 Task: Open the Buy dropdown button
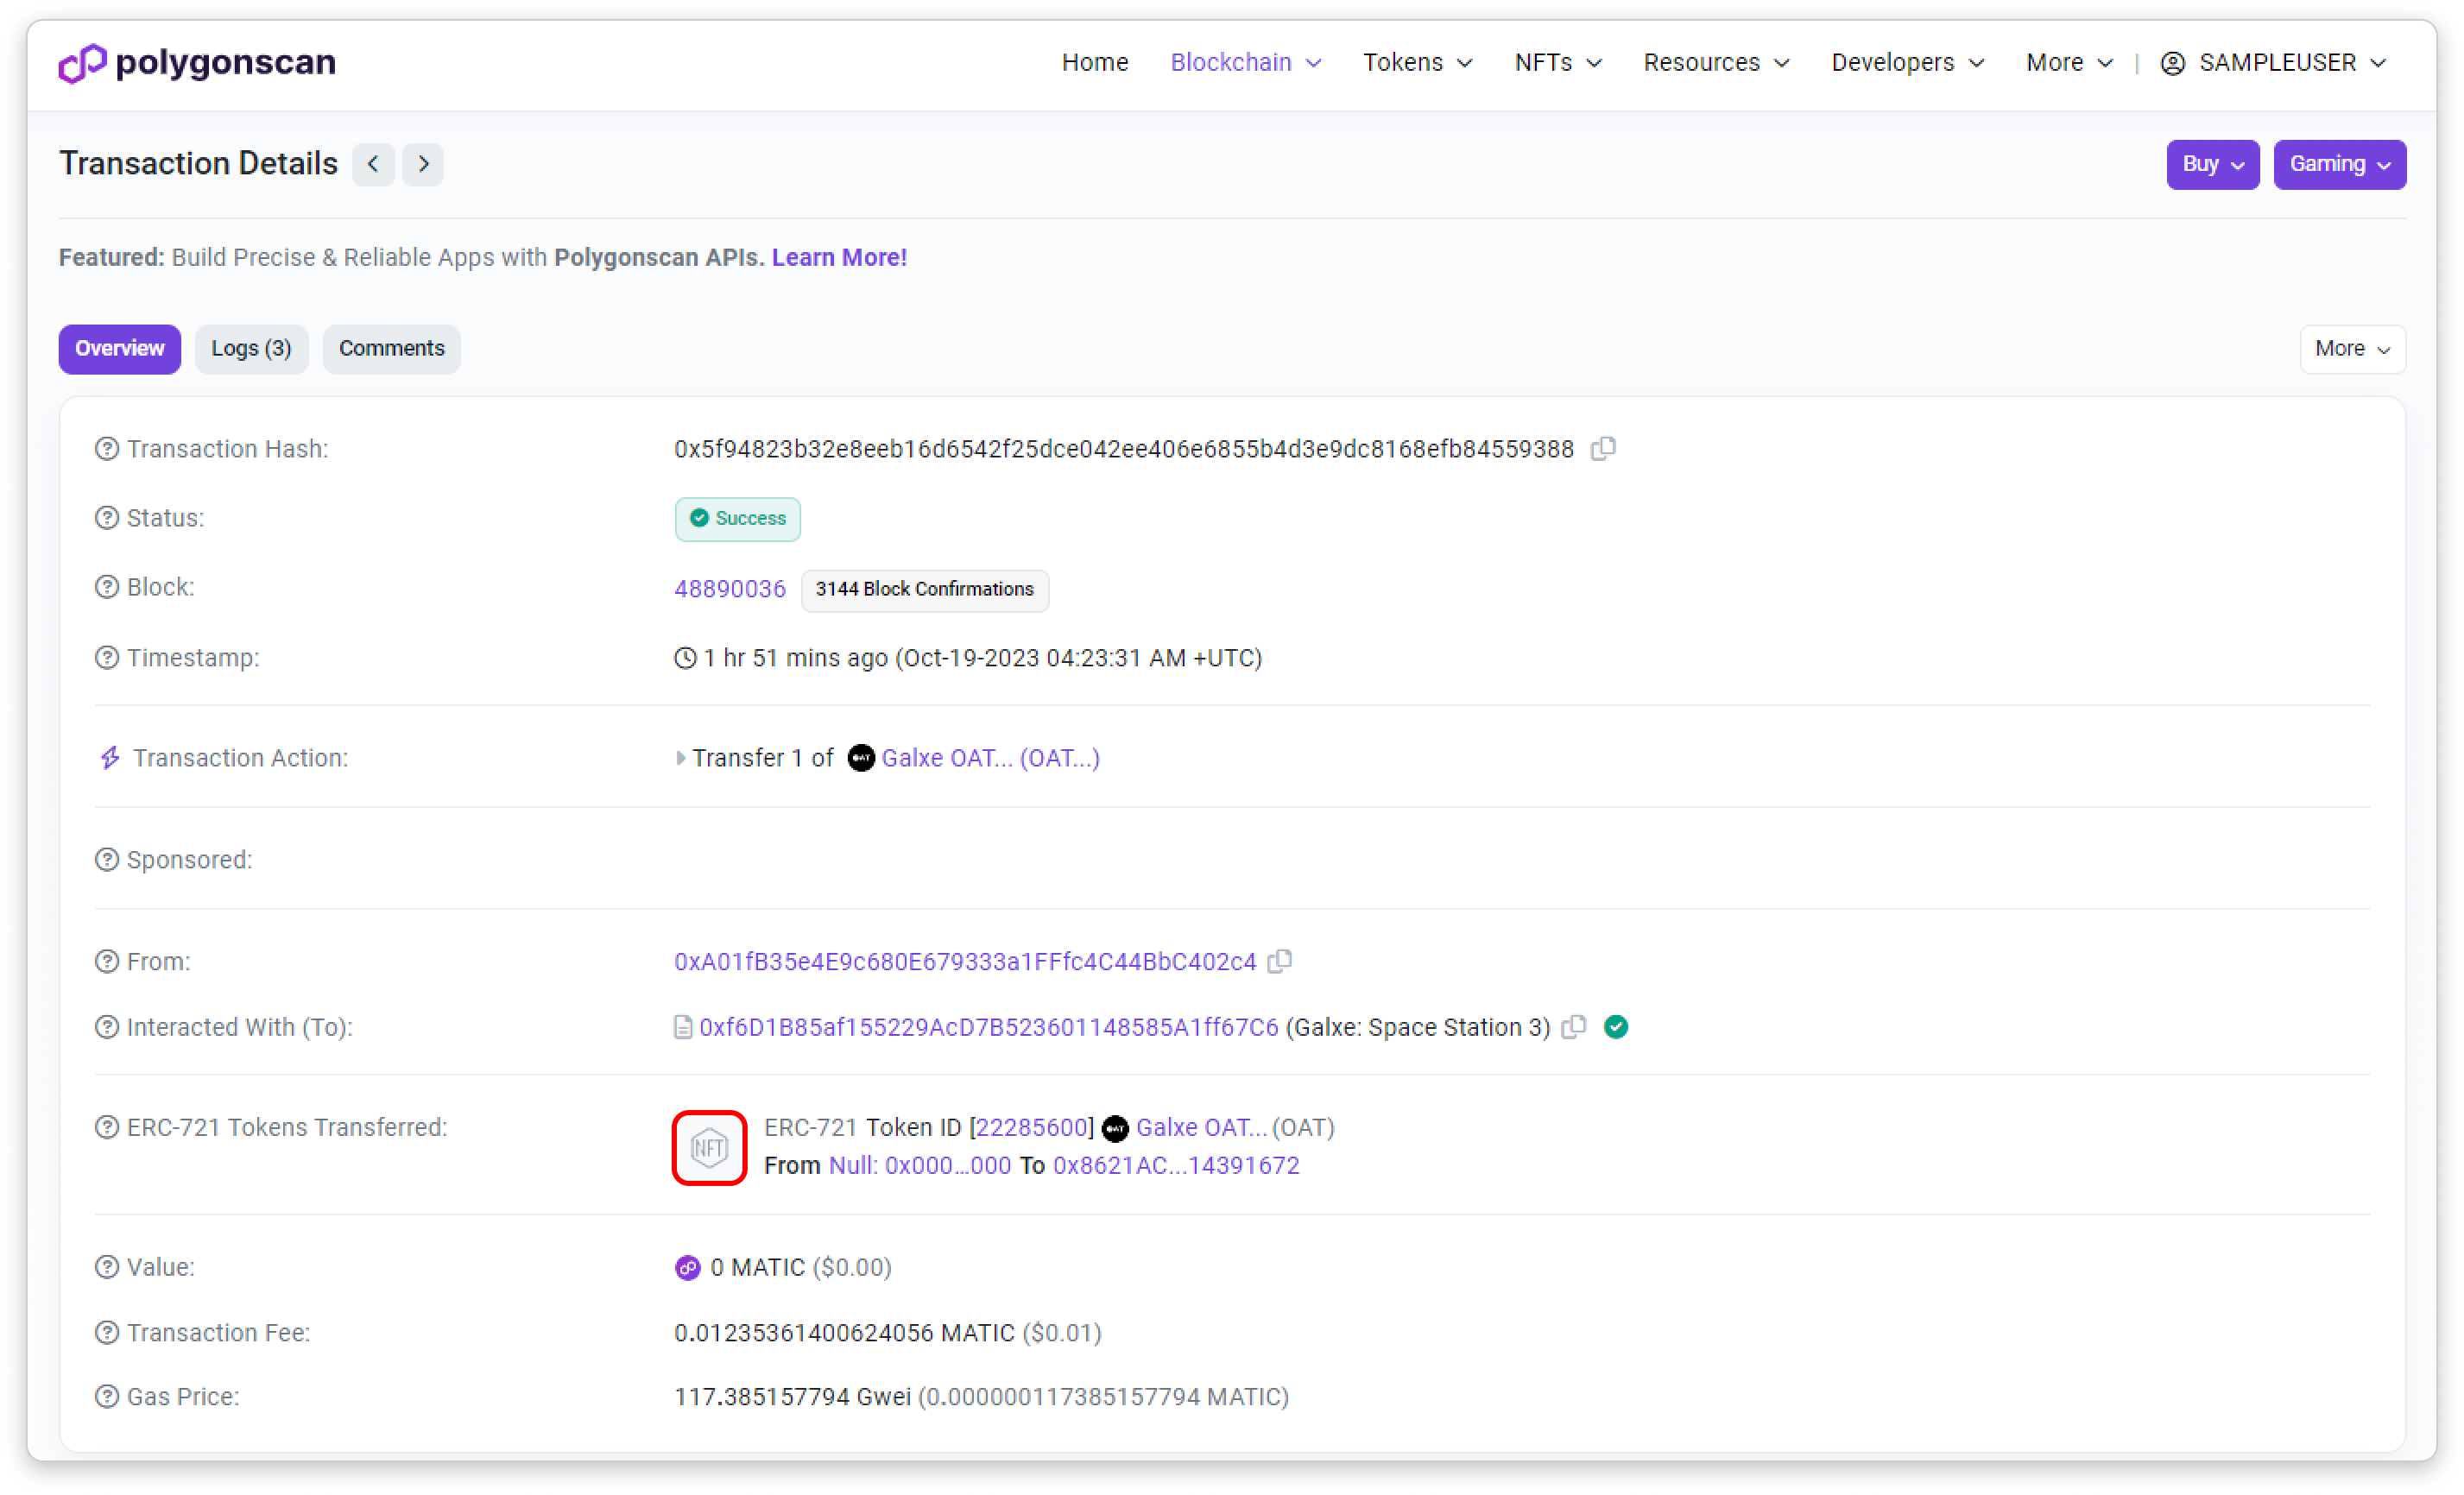tap(2213, 164)
